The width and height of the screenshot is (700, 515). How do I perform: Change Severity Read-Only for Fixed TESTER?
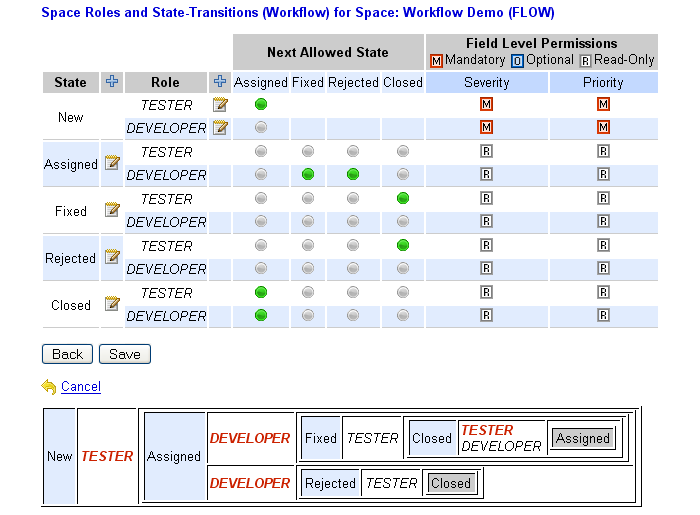[486, 198]
